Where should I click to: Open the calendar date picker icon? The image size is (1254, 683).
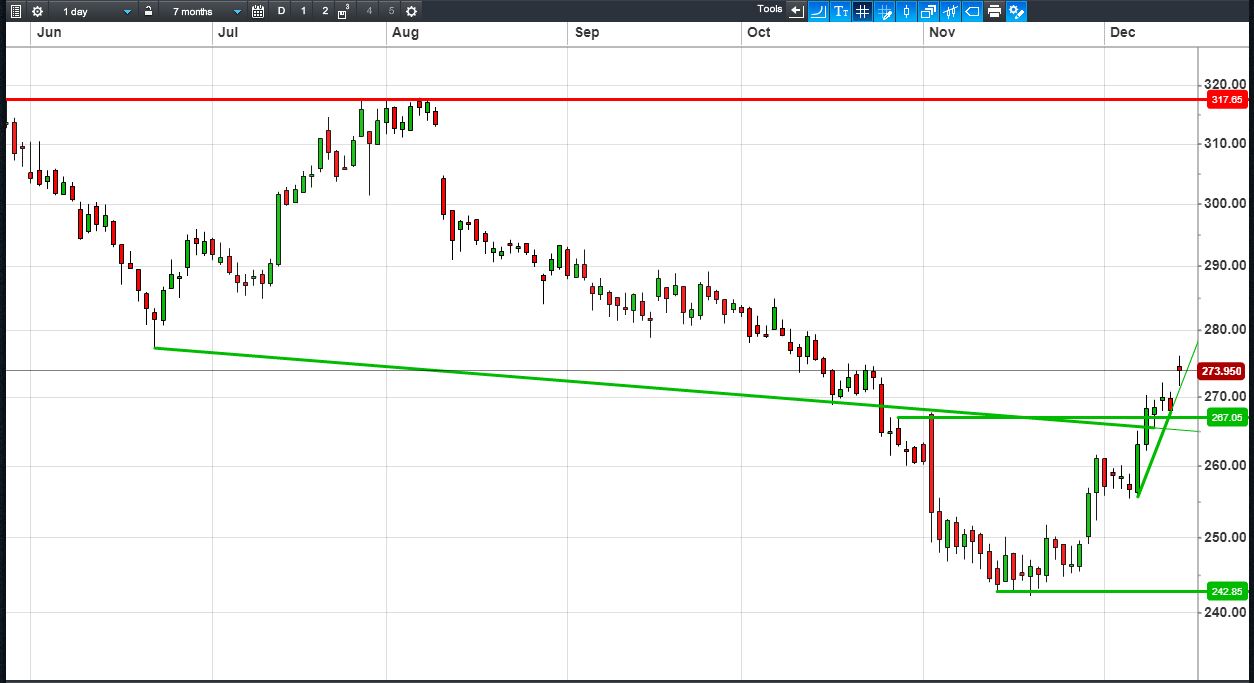tap(258, 11)
